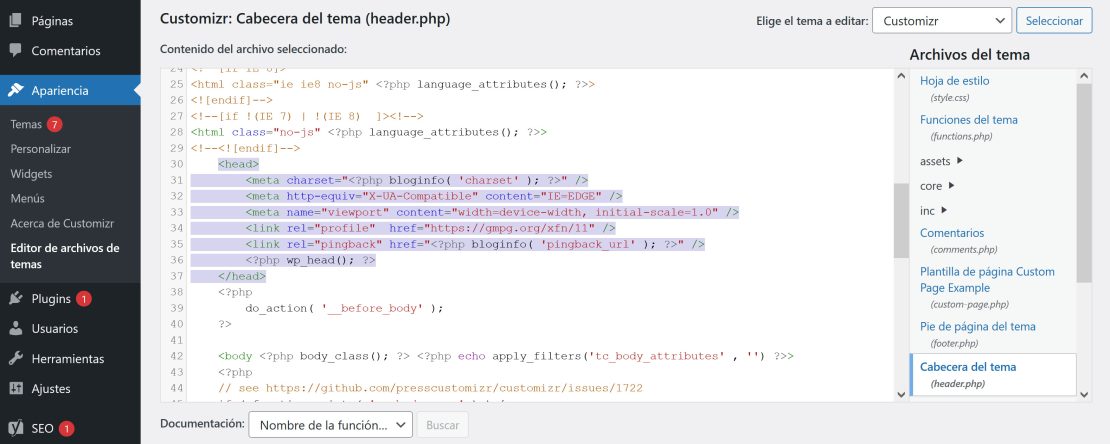Image resolution: width=1110 pixels, height=444 pixels.
Task: Click the Plugins plug icon
Action: [x=16, y=299]
